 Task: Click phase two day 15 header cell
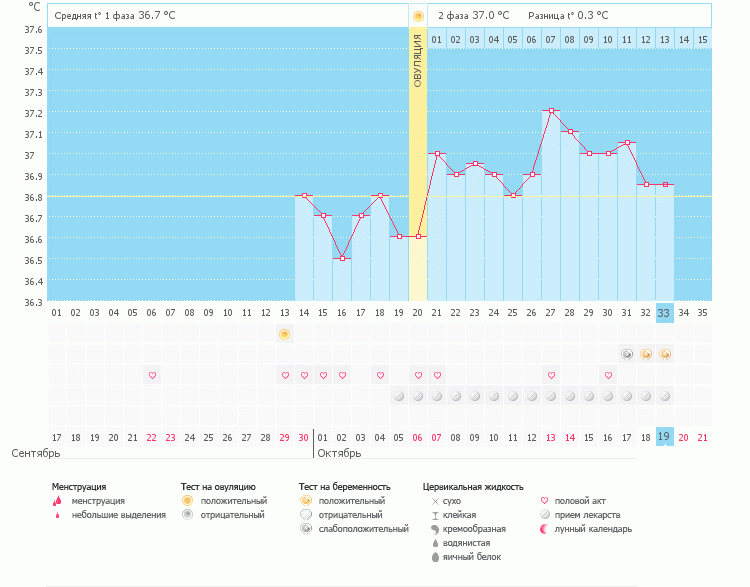tap(703, 39)
